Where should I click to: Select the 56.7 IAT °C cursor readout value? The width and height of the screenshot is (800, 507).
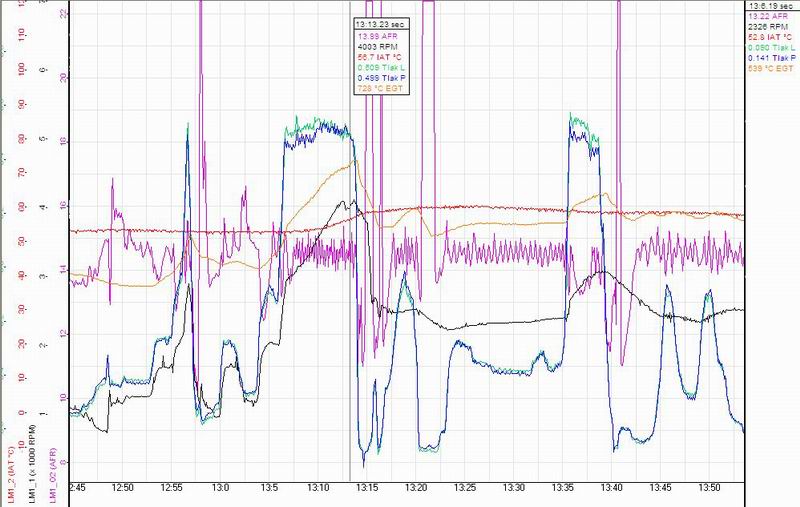pyautogui.click(x=380, y=57)
